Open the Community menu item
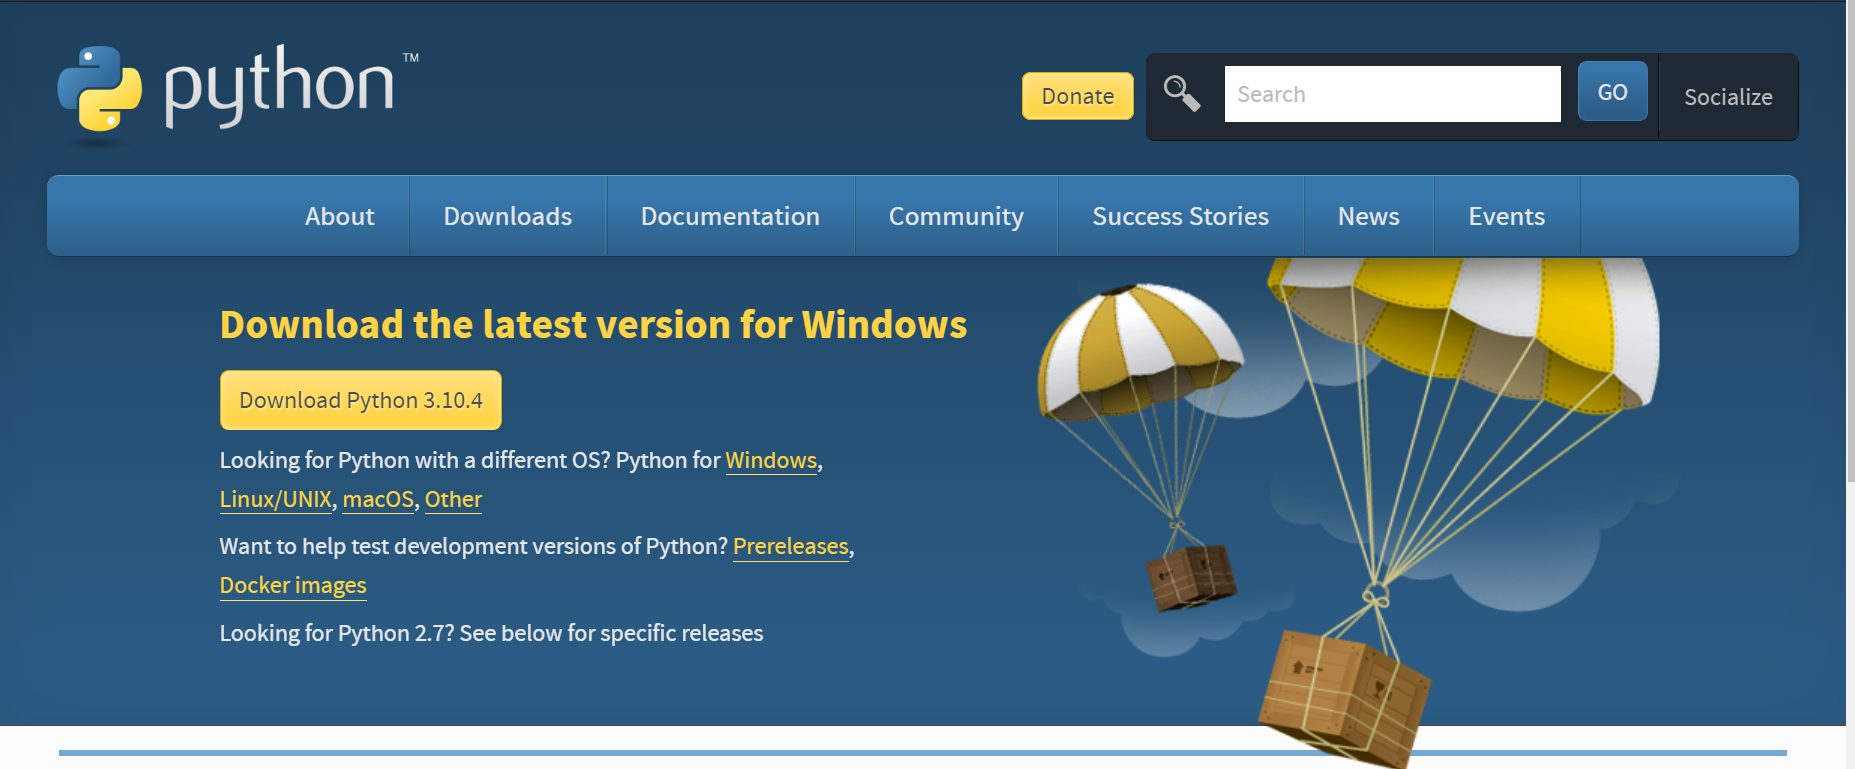The width and height of the screenshot is (1855, 769). pos(956,216)
